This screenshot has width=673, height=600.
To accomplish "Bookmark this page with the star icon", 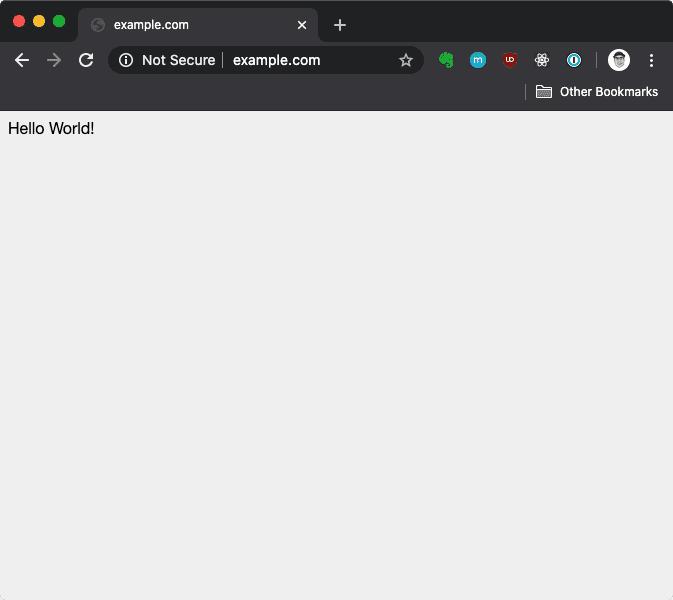I will click(x=406, y=60).
